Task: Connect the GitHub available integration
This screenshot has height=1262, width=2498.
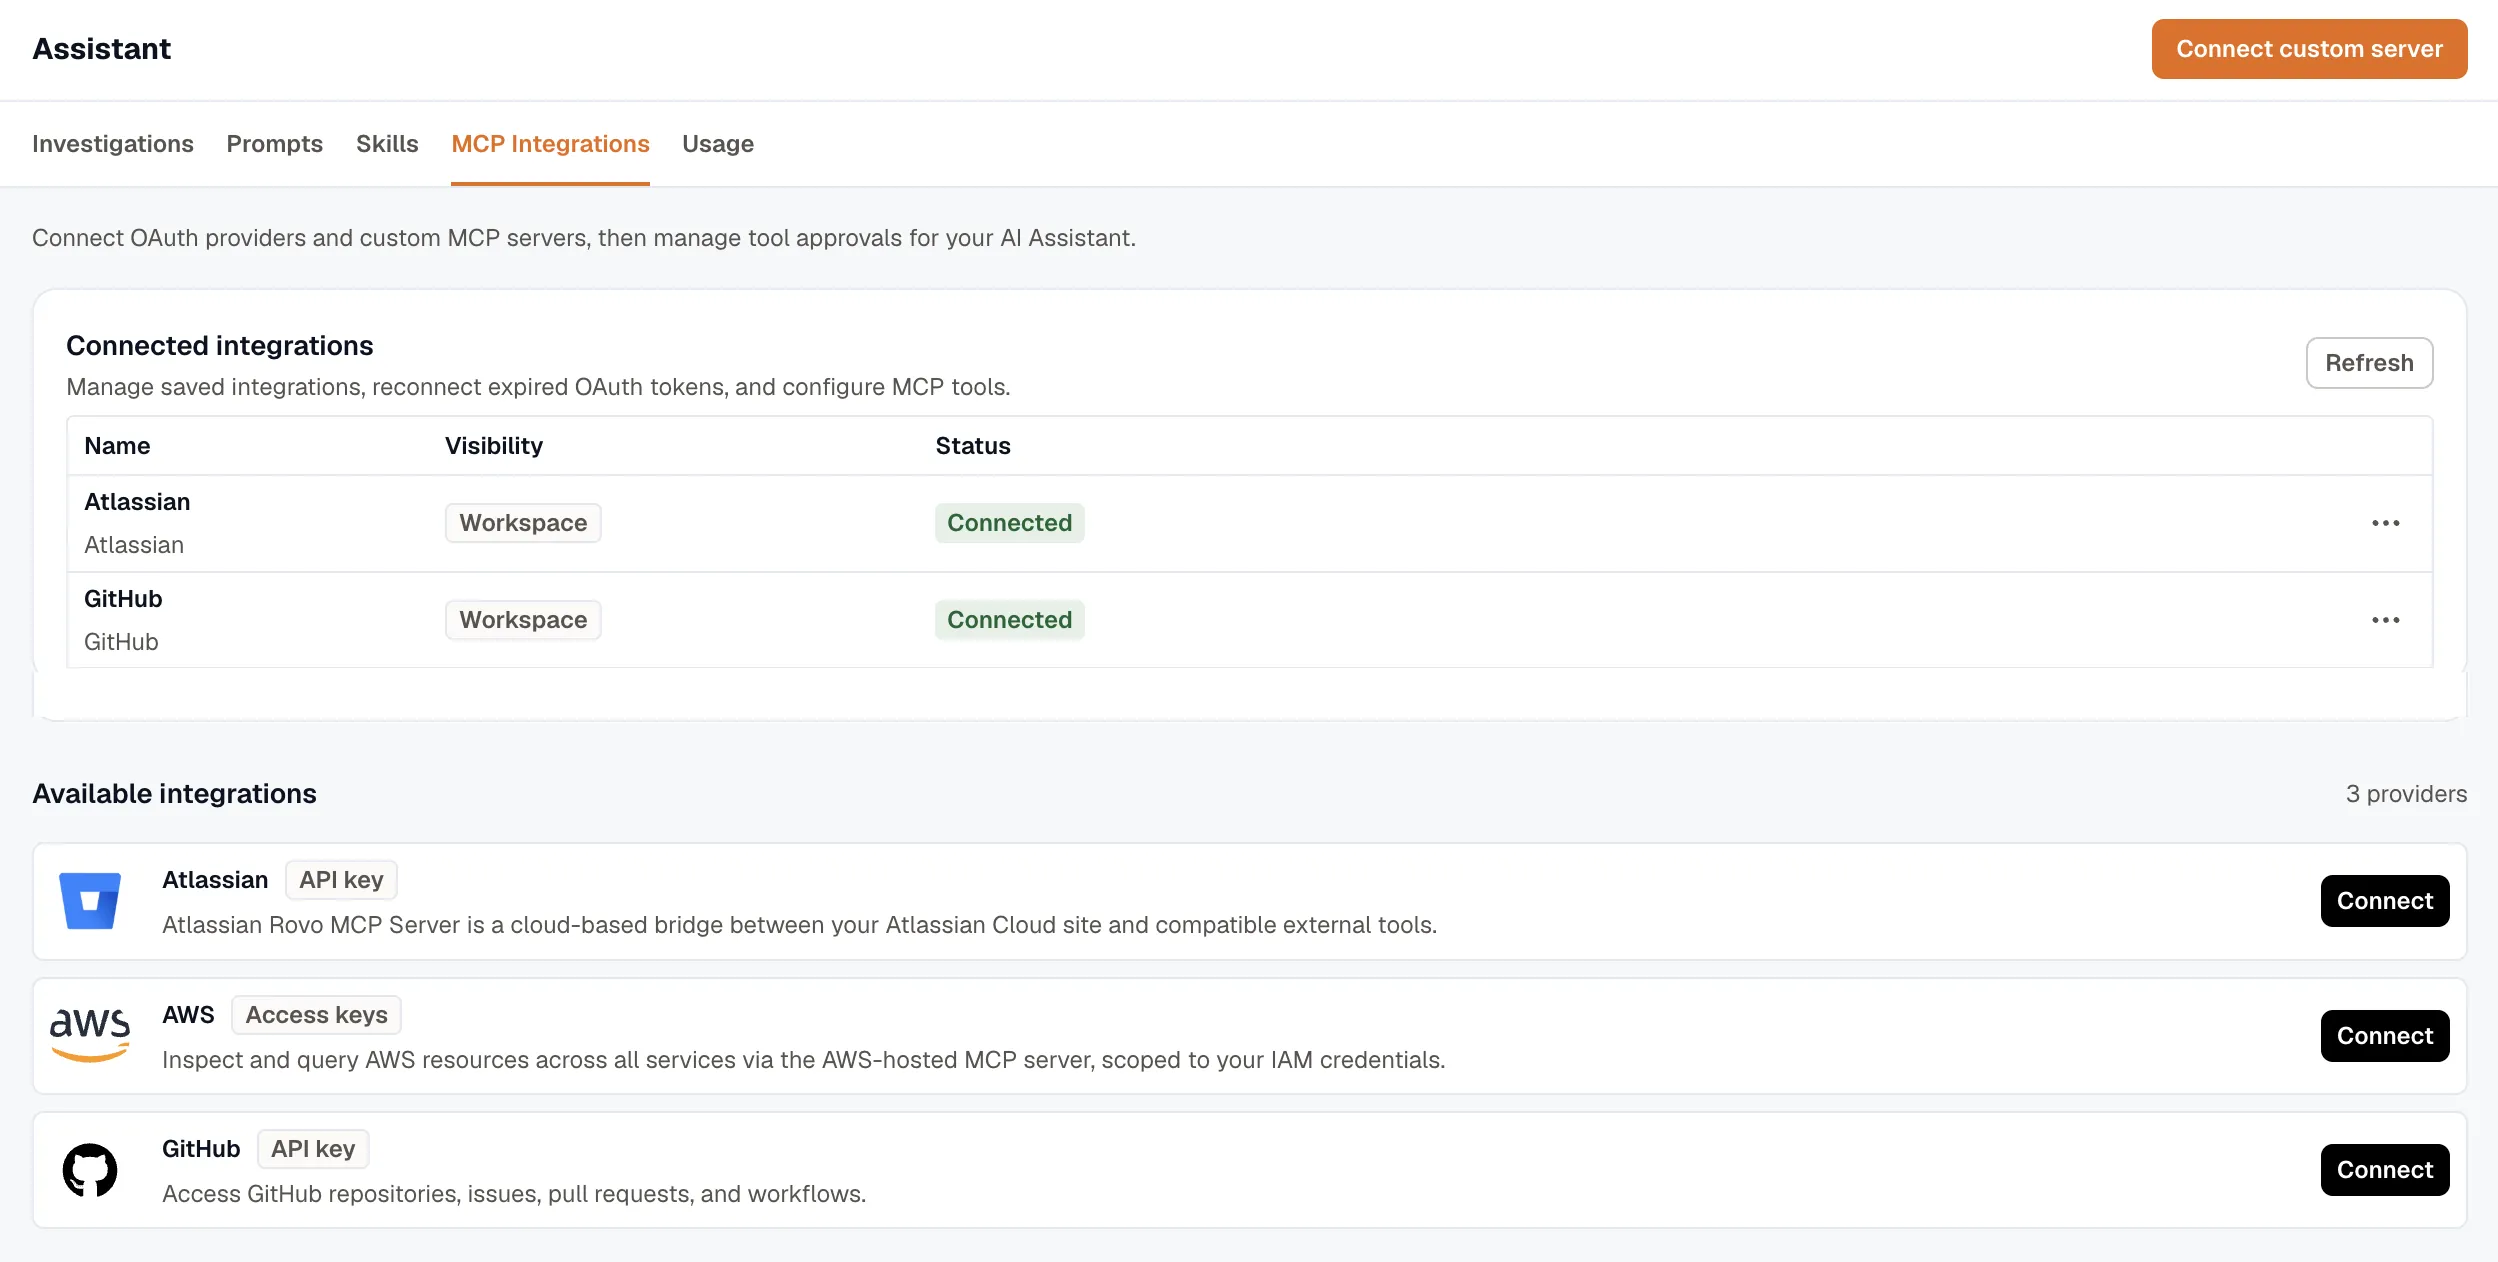Action: [2385, 1170]
